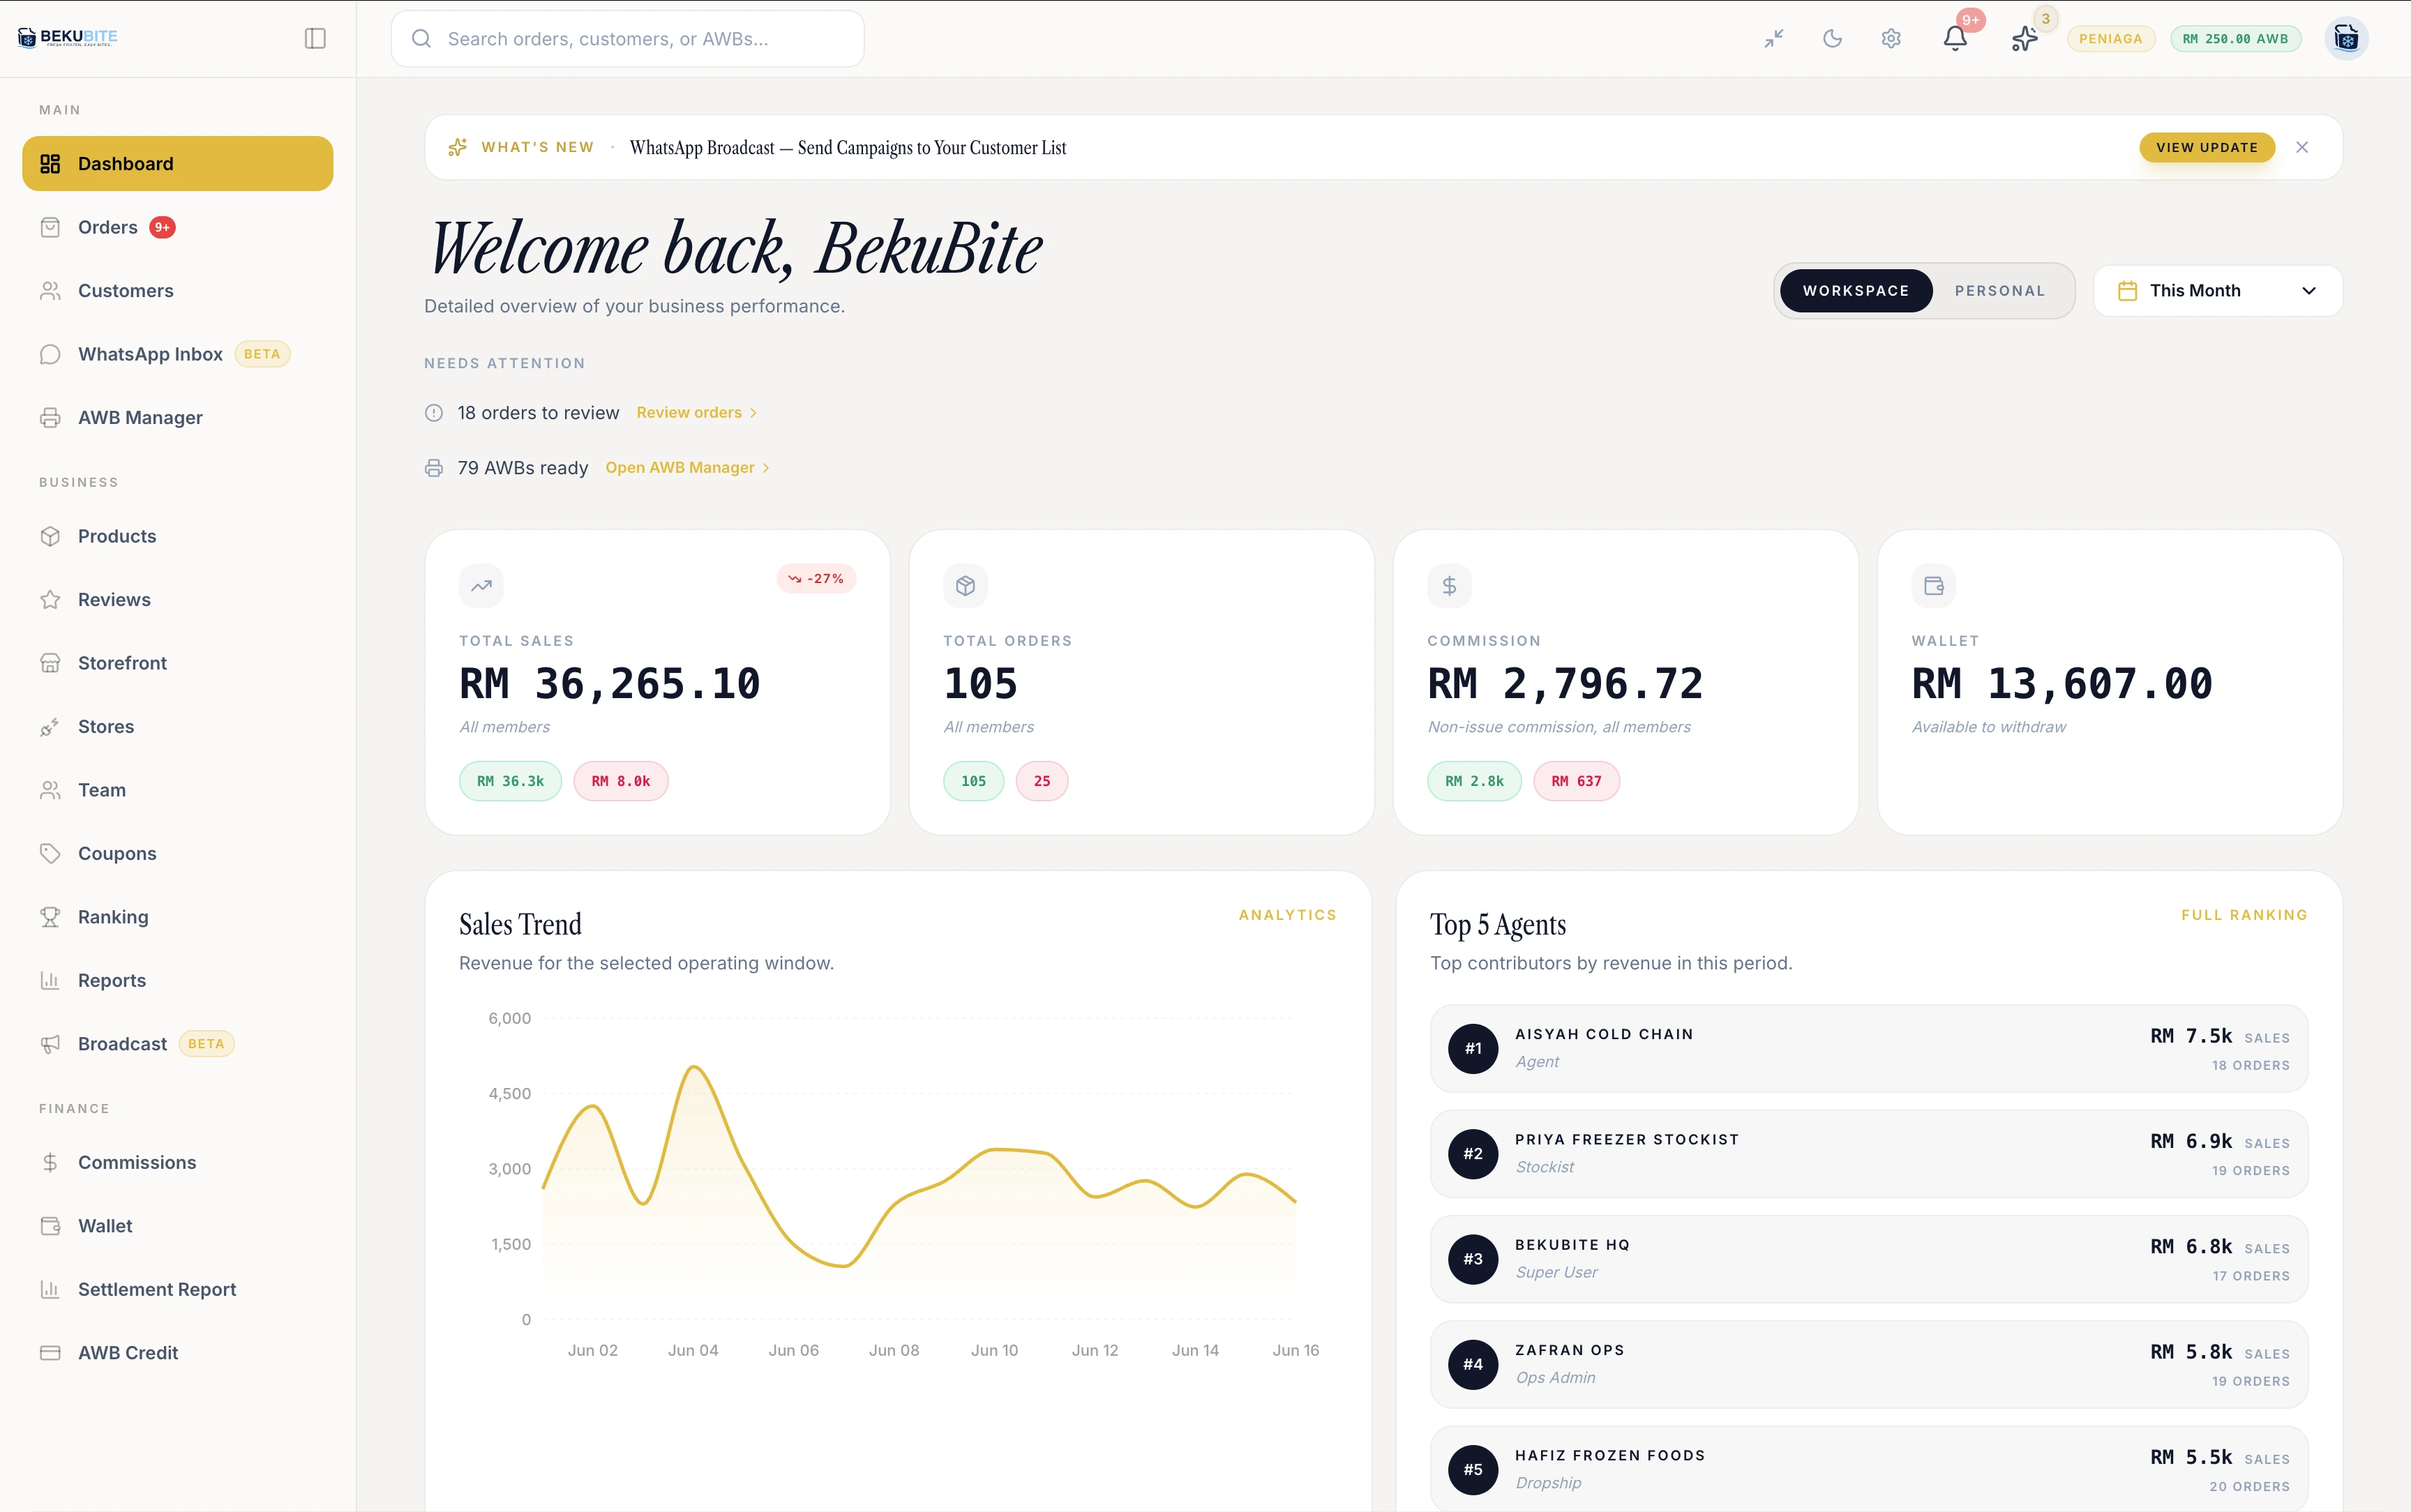The height and width of the screenshot is (1512, 2411).
Task: Click the Reviews star icon
Action: [x=50, y=599]
